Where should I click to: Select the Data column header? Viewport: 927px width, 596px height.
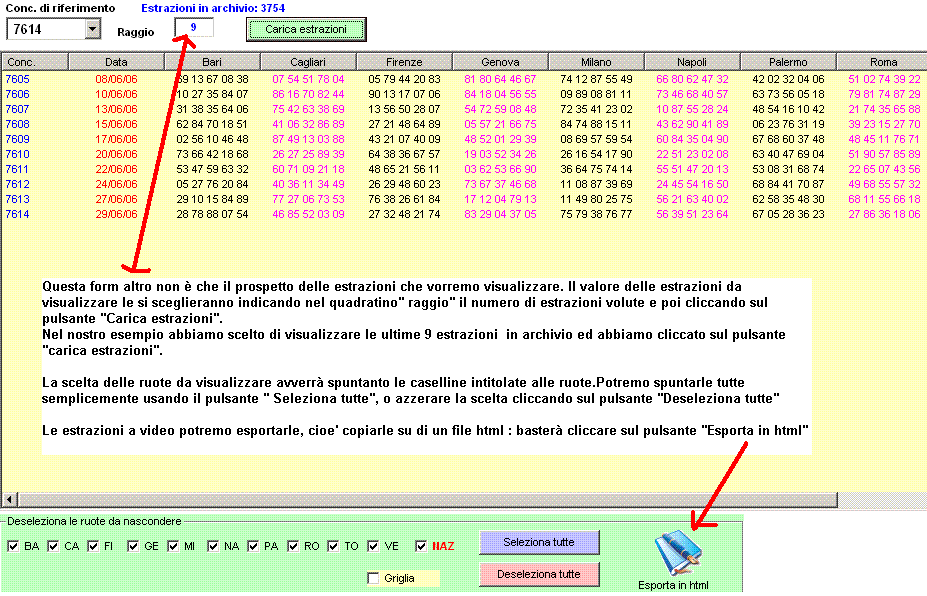115,62
